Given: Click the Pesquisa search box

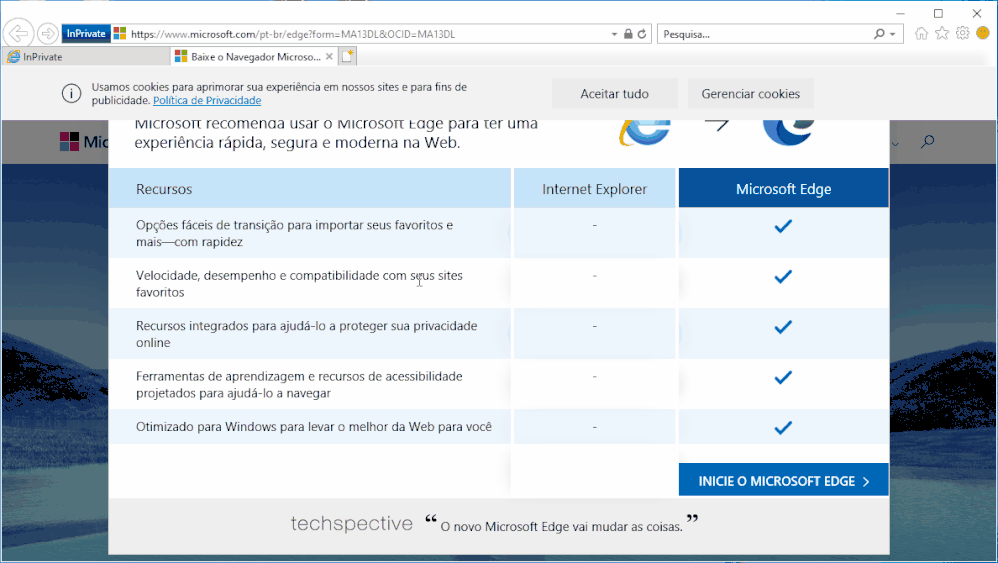Looking at the screenshot, I should (764, 34).
